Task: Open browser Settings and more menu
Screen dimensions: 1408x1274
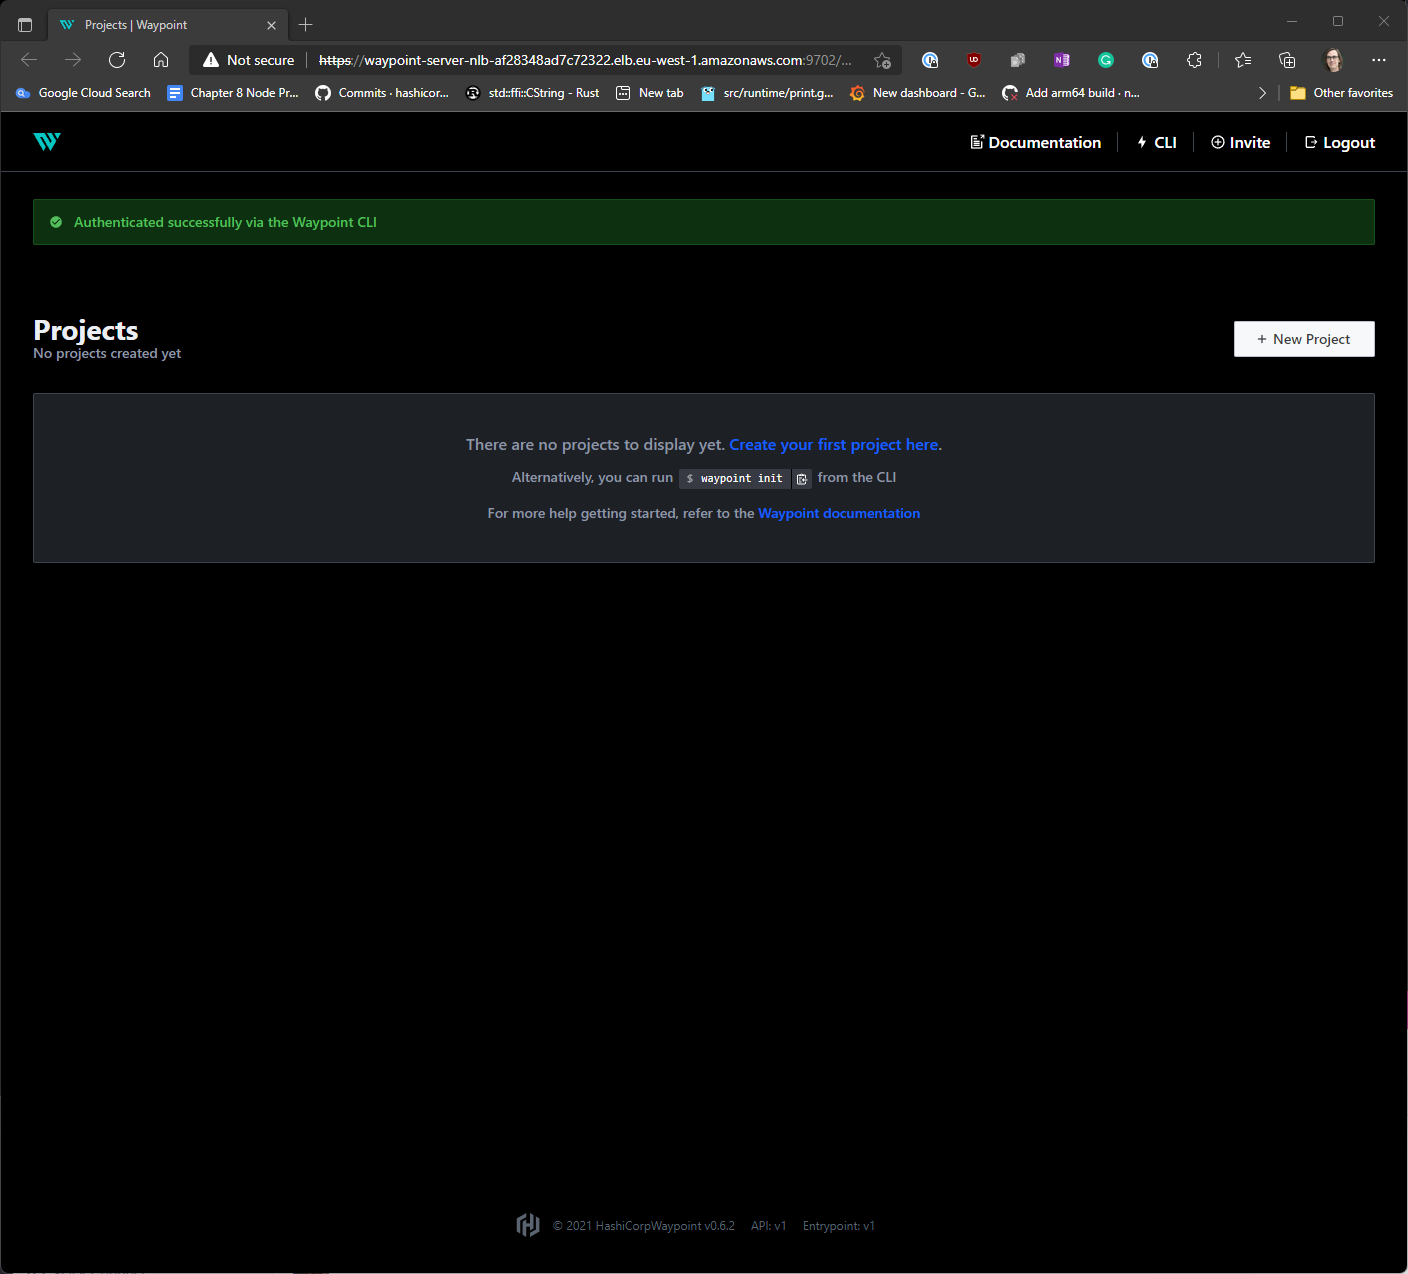Action: 1379,60
